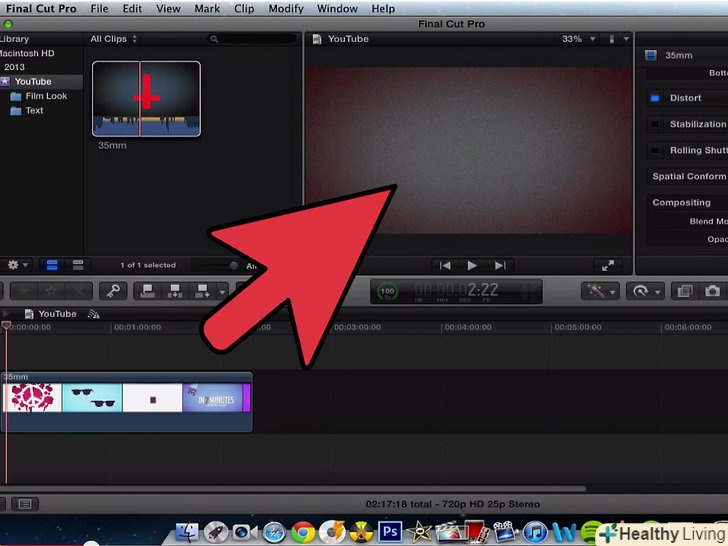Image resolution: width=728 pixels, height=546 pixels.
Task: Expand the Compositing section
Action: click(681, 202)
